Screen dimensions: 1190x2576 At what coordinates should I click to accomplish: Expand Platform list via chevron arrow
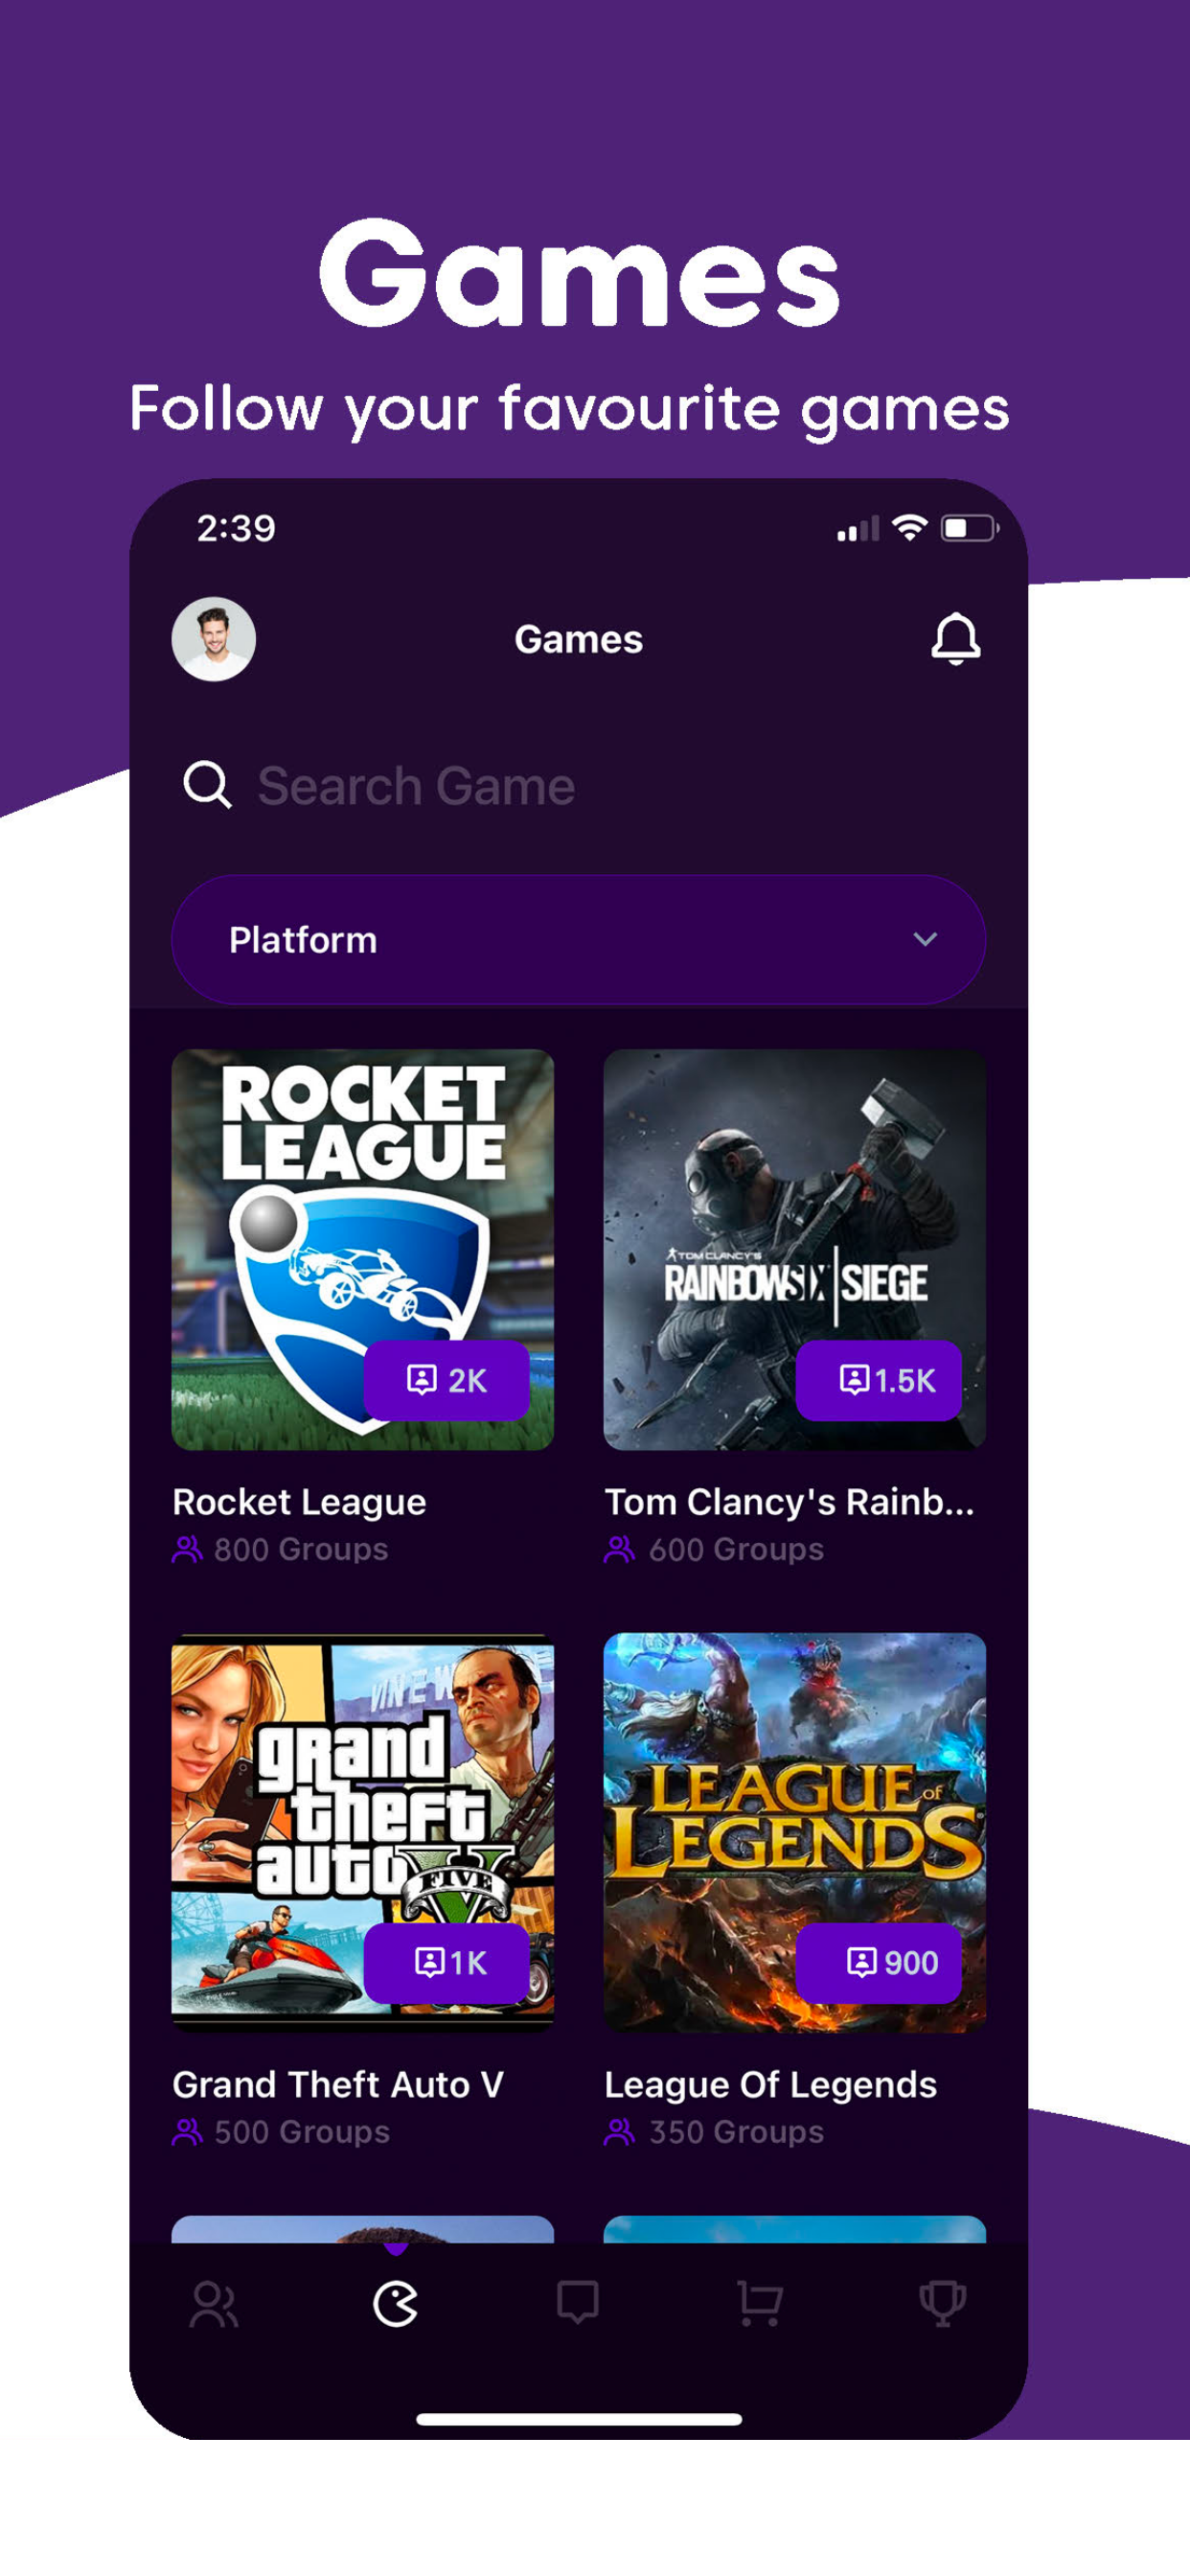925,939
